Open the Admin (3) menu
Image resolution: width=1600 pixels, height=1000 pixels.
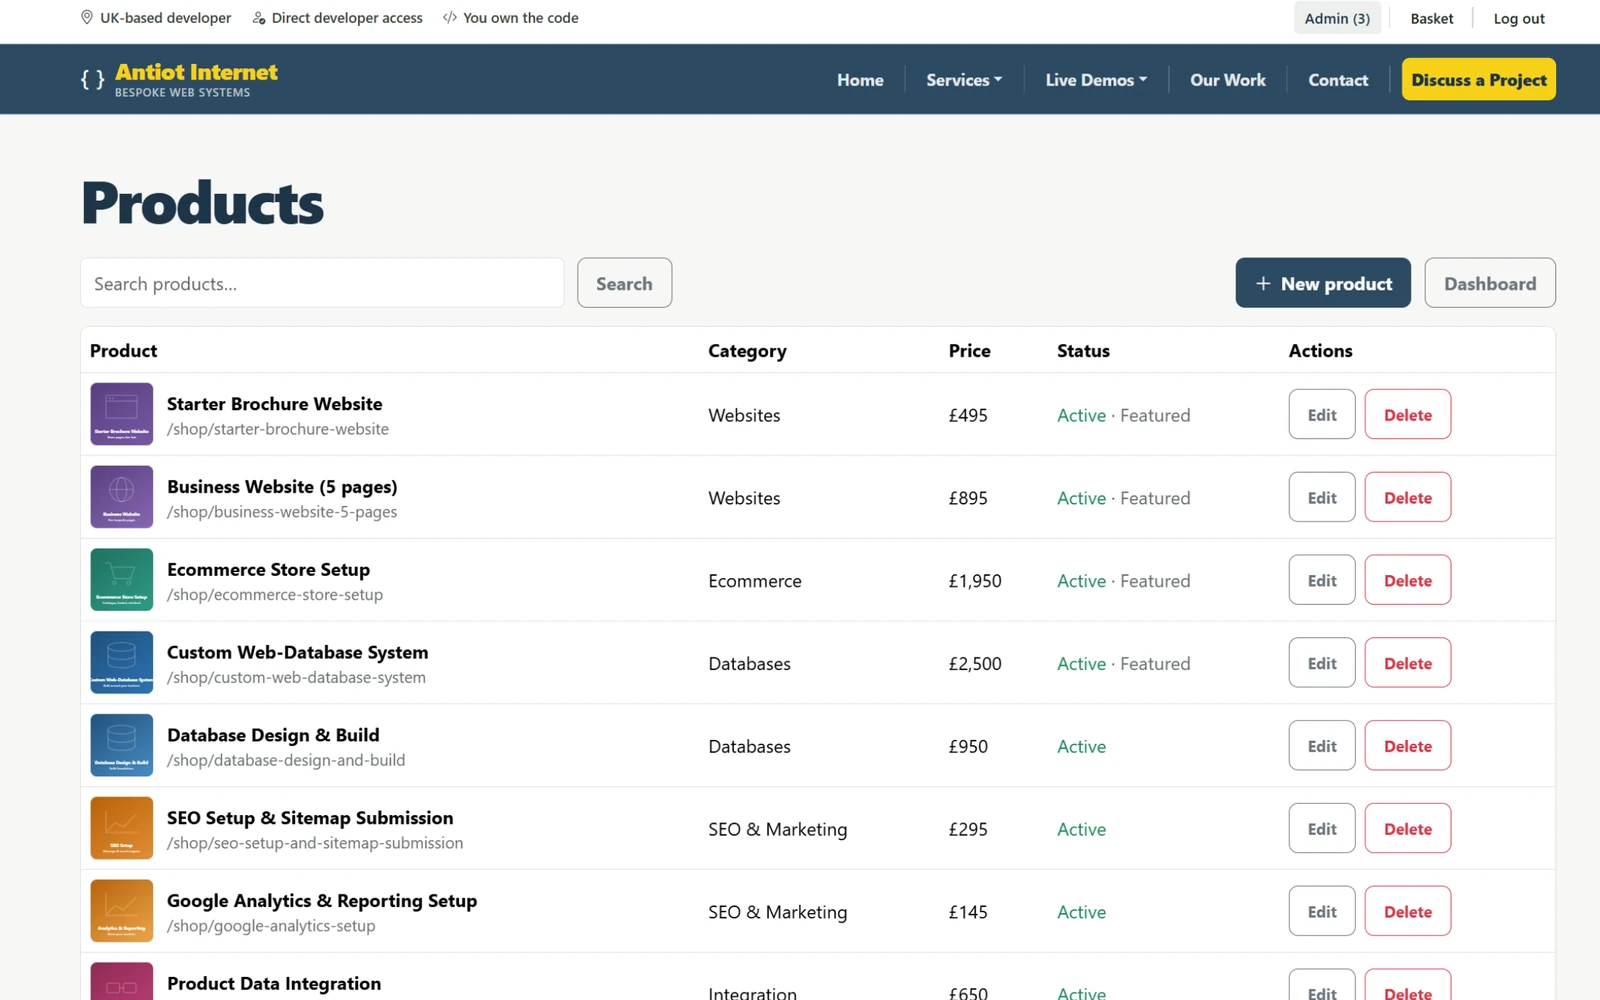tap(1337, 18)
